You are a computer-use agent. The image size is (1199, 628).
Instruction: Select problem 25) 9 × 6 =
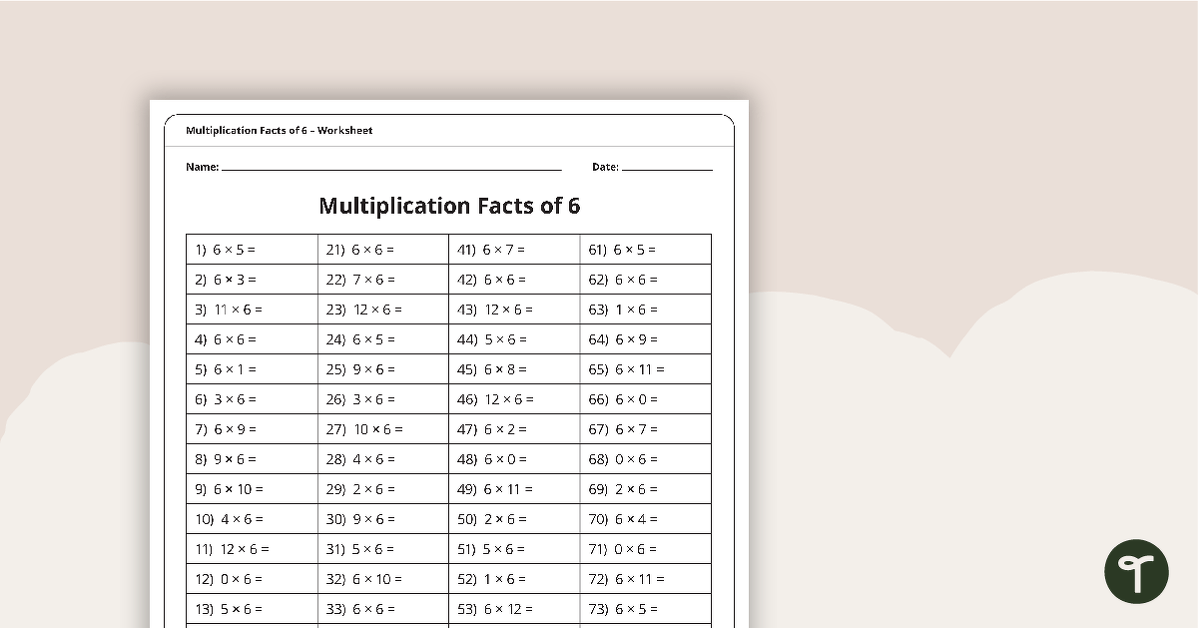360,369
